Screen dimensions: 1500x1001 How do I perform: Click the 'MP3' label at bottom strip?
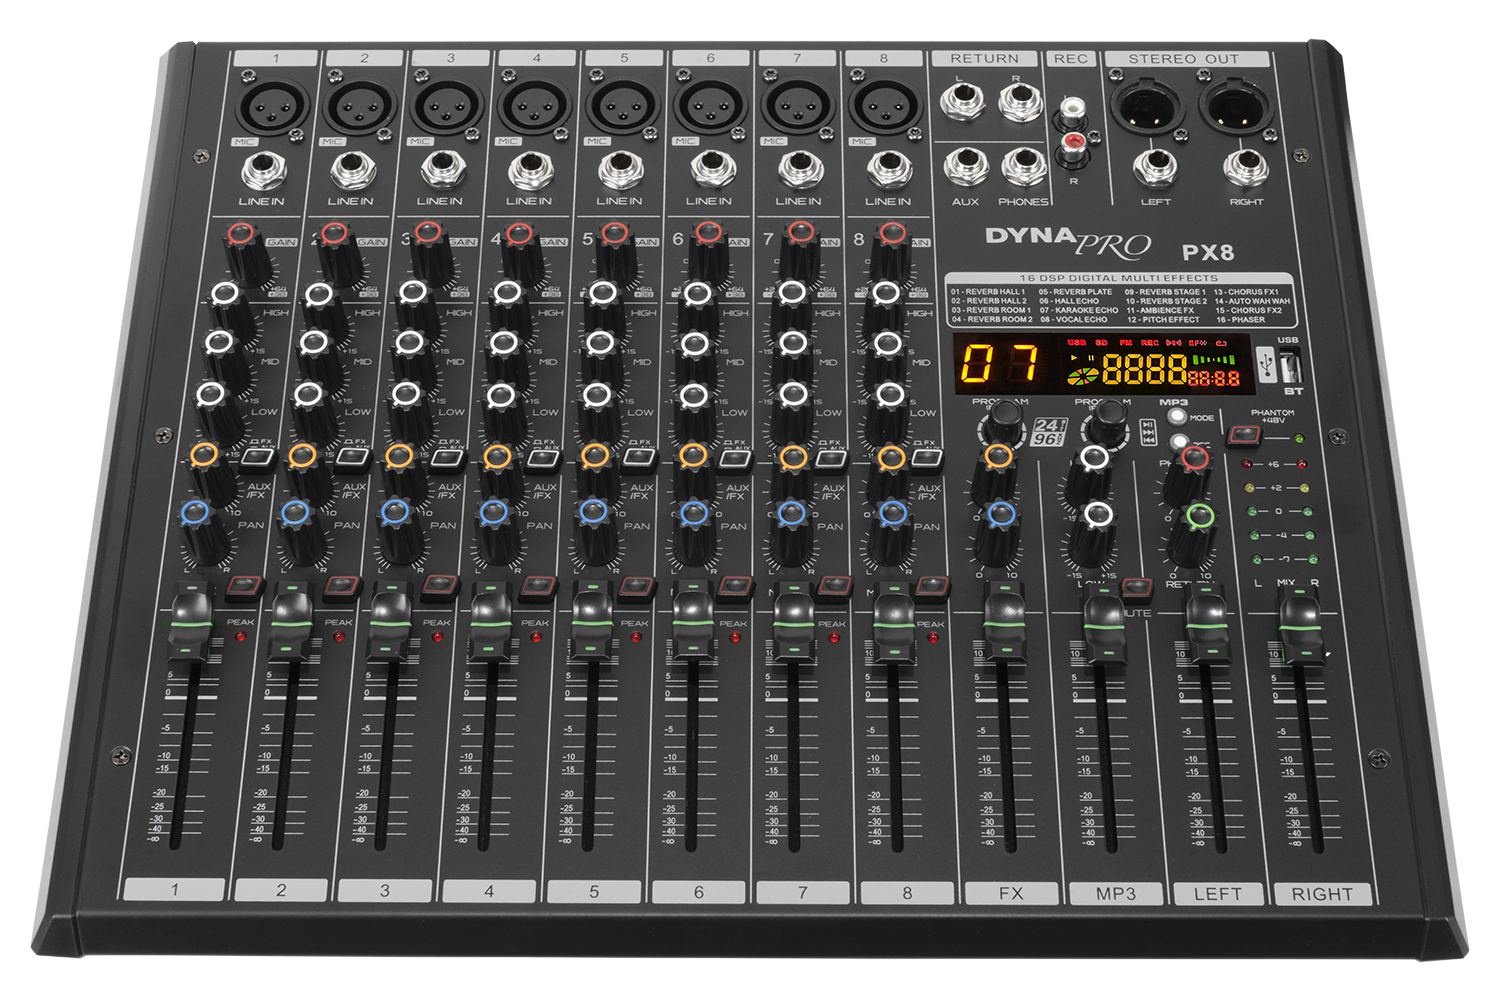pyautogui.click(x=1116, y=893)
